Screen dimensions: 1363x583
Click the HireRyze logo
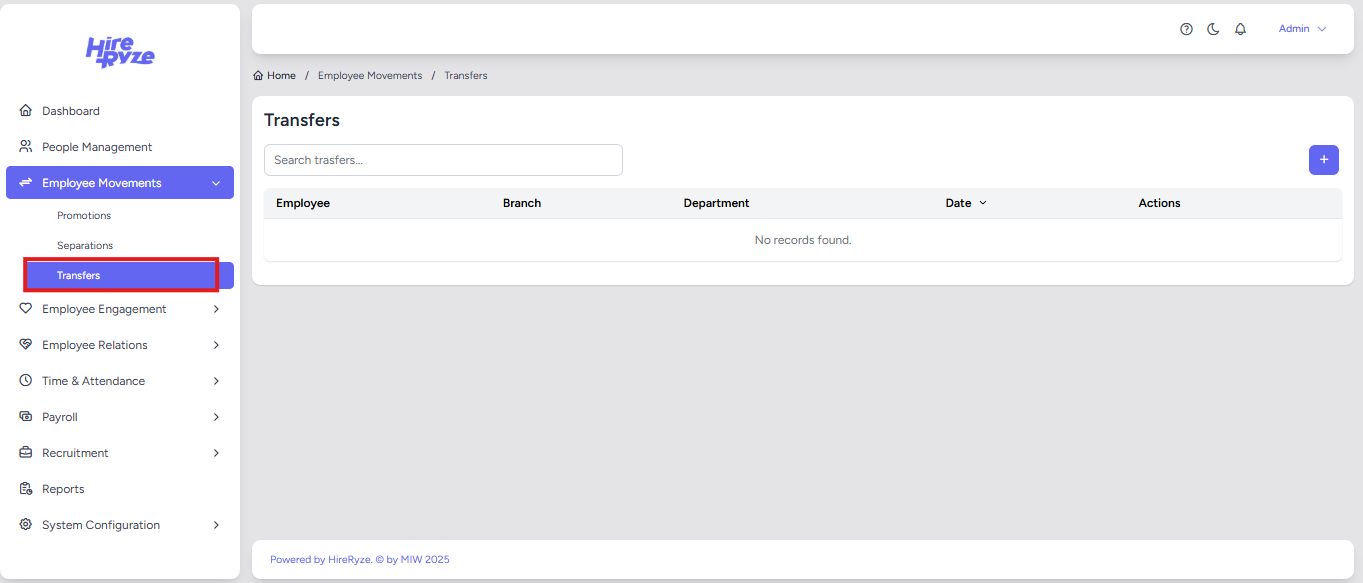120,51
